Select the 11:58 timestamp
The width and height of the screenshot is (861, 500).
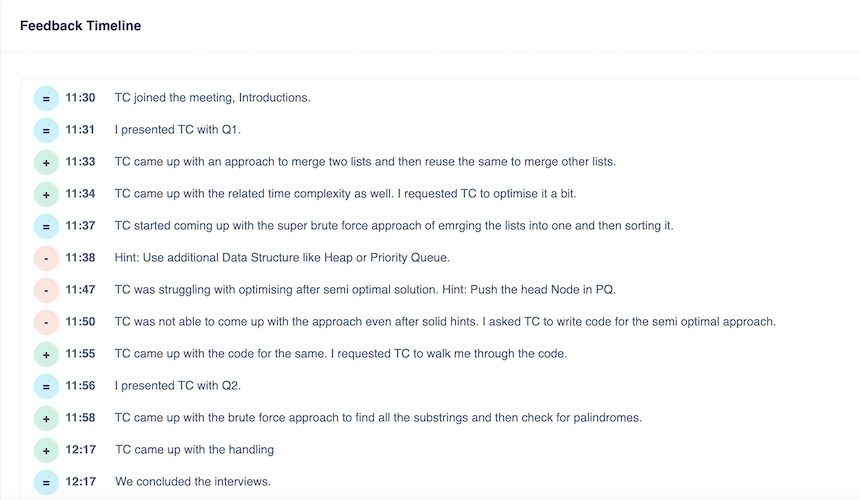pos(80,418)
